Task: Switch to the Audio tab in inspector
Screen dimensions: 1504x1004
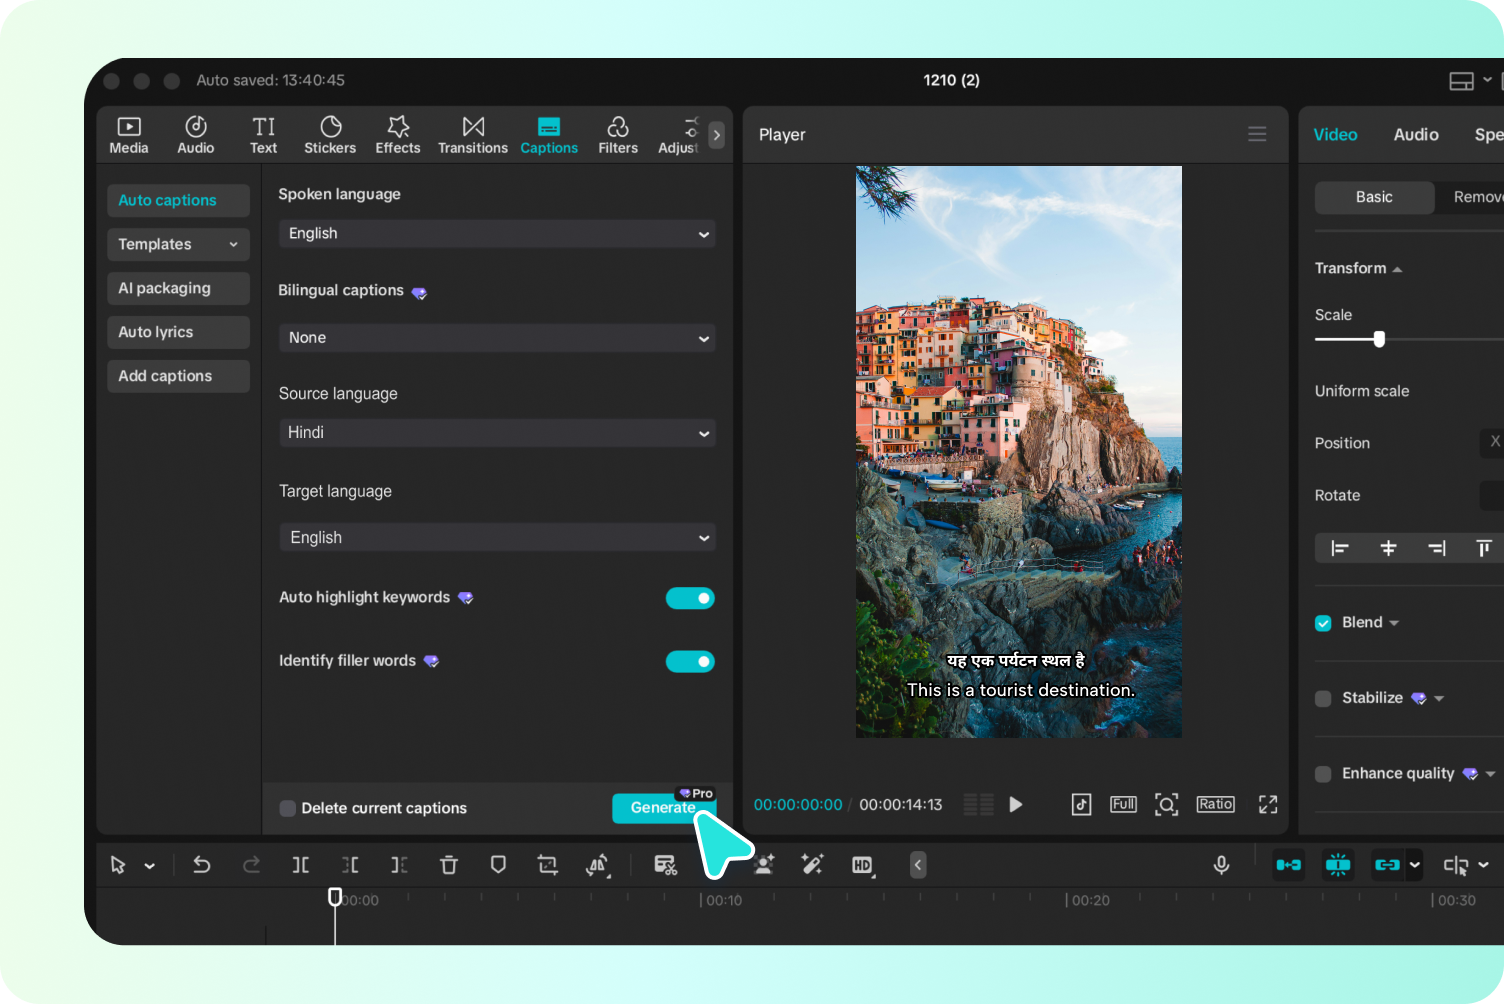Action: pos(1416,135)
